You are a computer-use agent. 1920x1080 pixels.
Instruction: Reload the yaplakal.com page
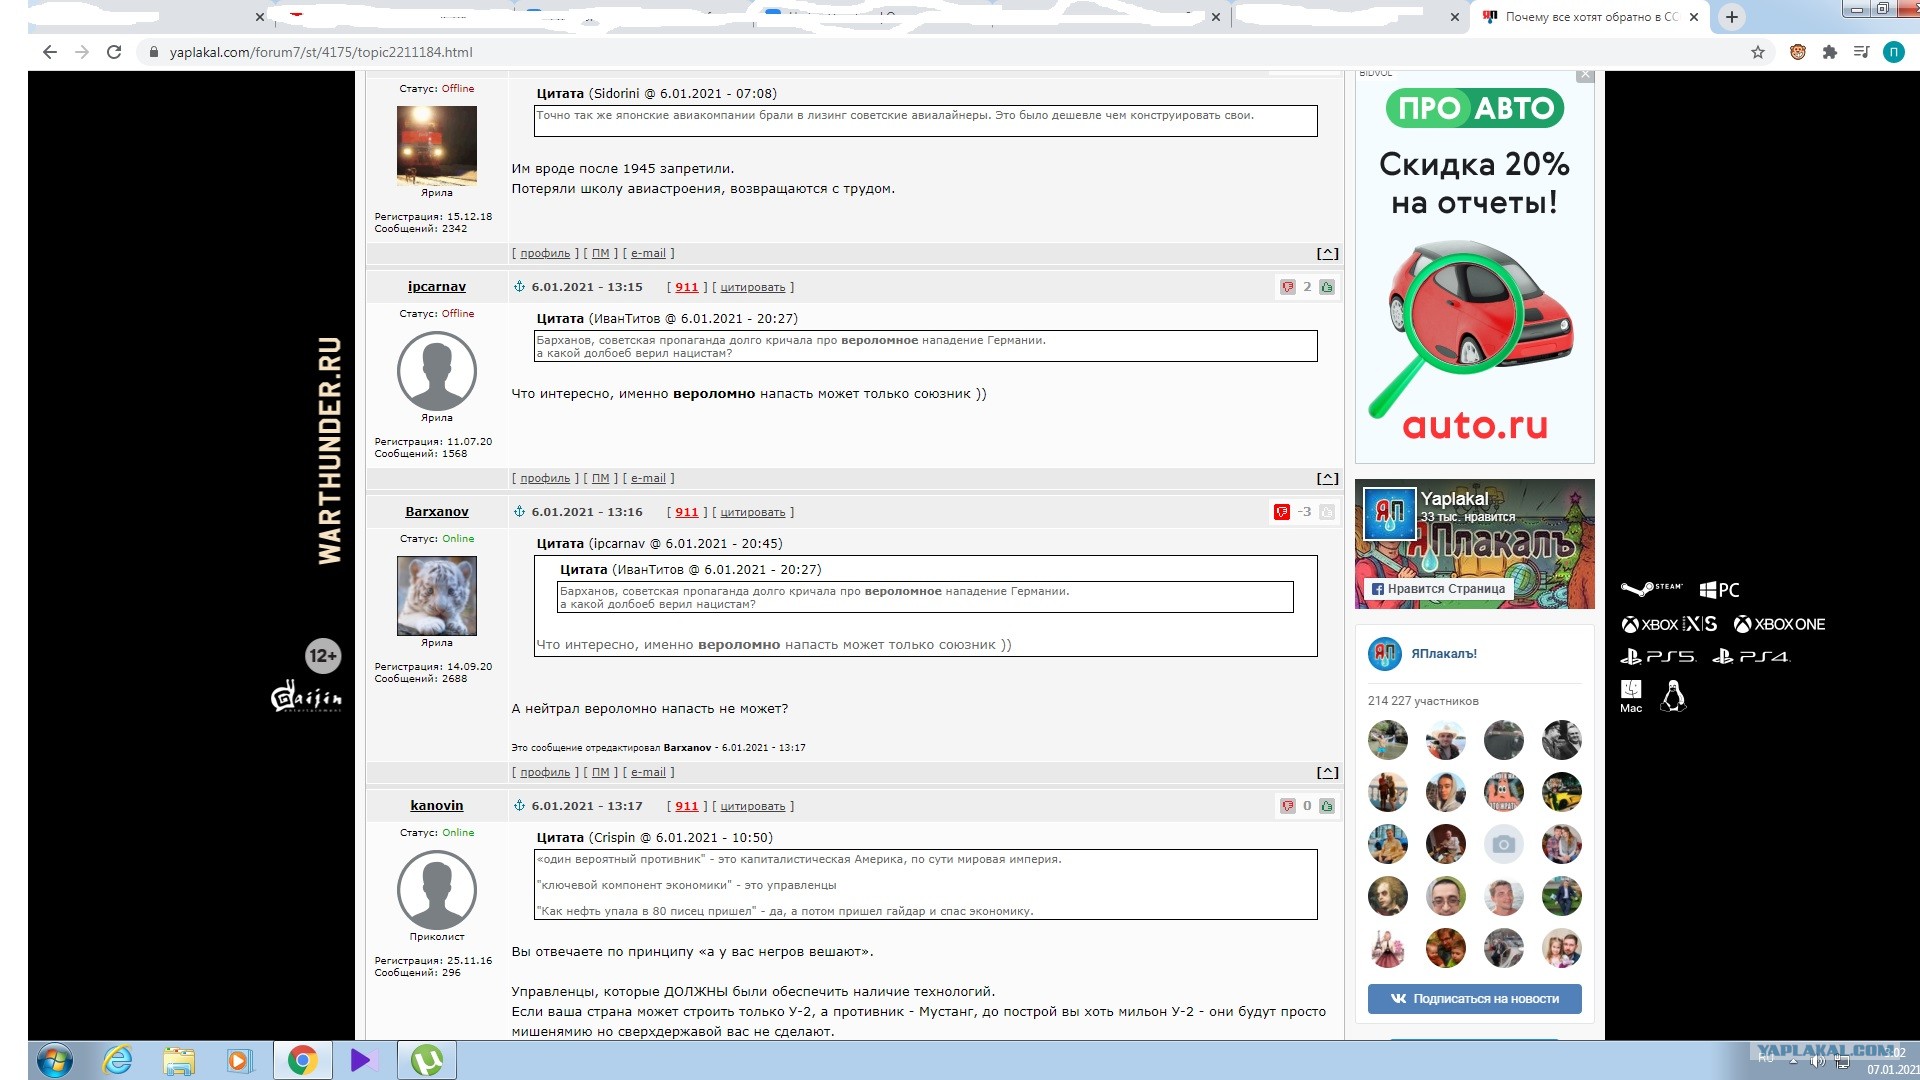pos(114,52)
